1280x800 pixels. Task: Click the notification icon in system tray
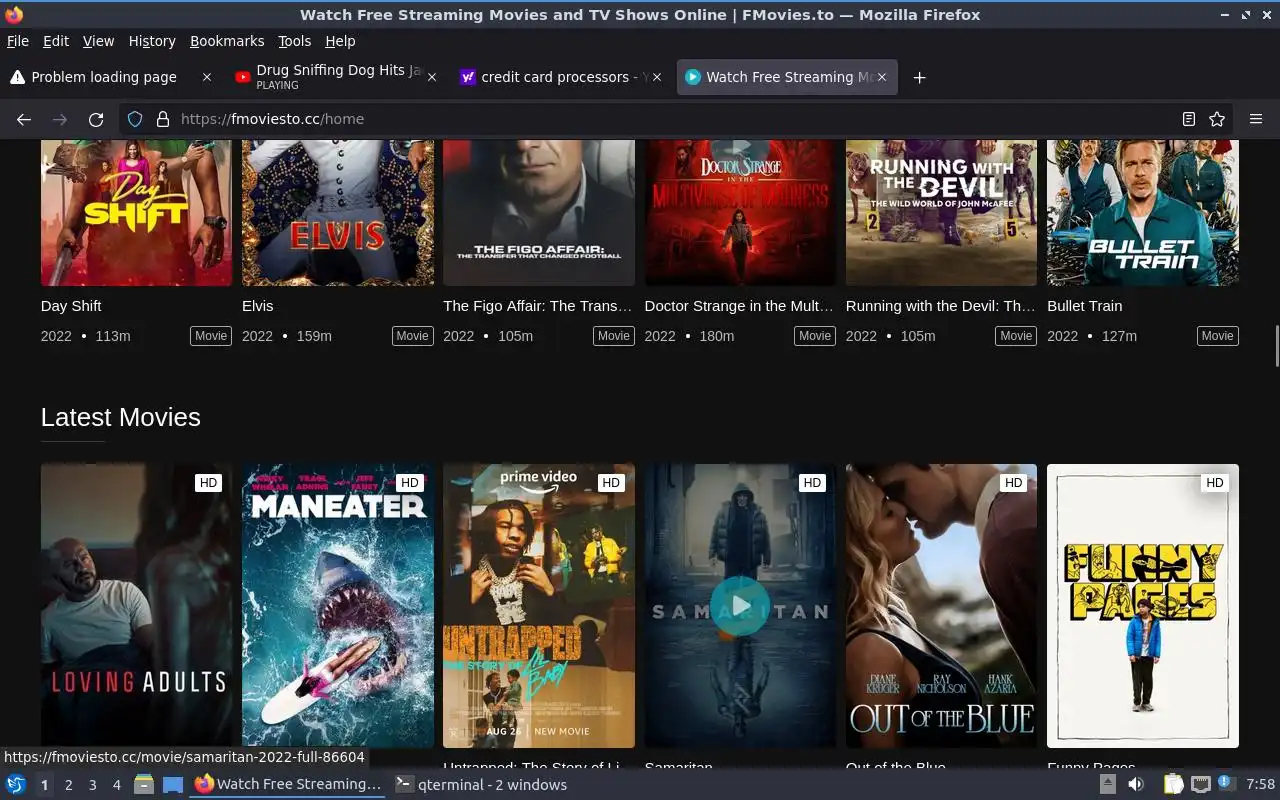coord(1226,783)
